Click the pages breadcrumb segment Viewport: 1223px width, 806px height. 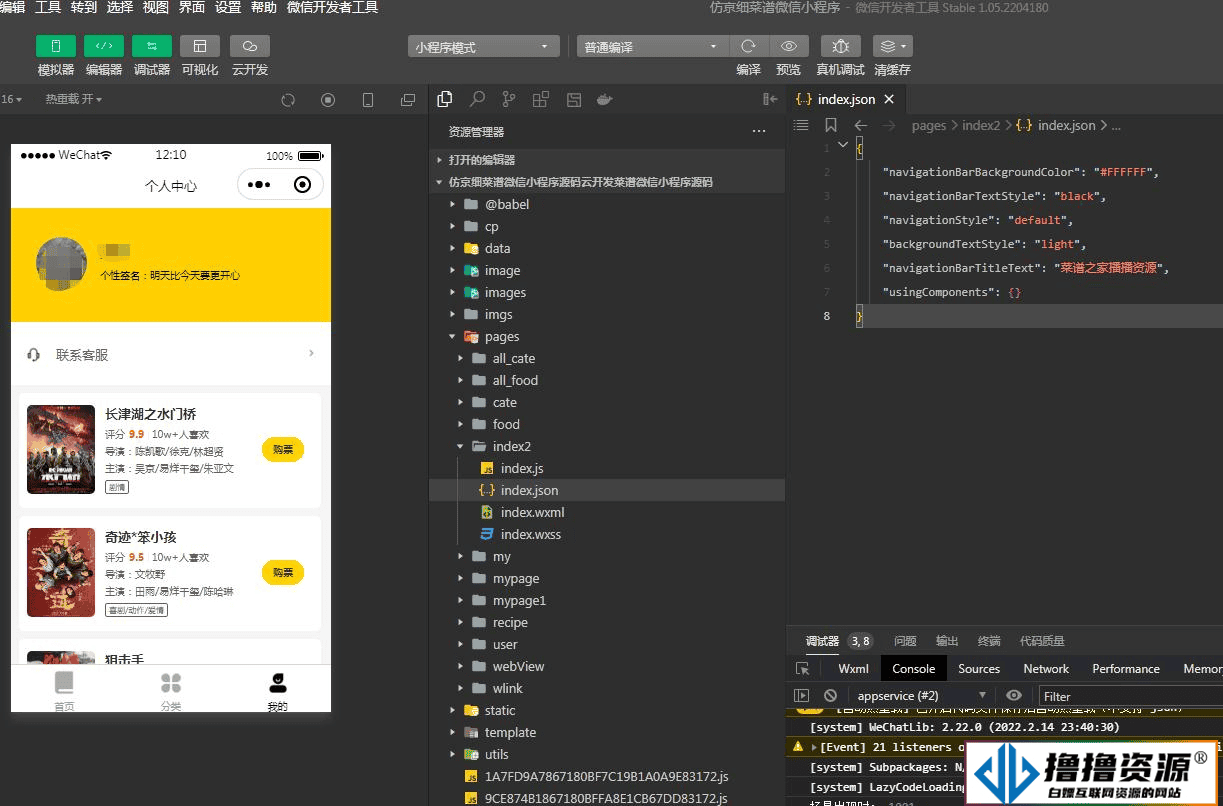click(929, 126)
